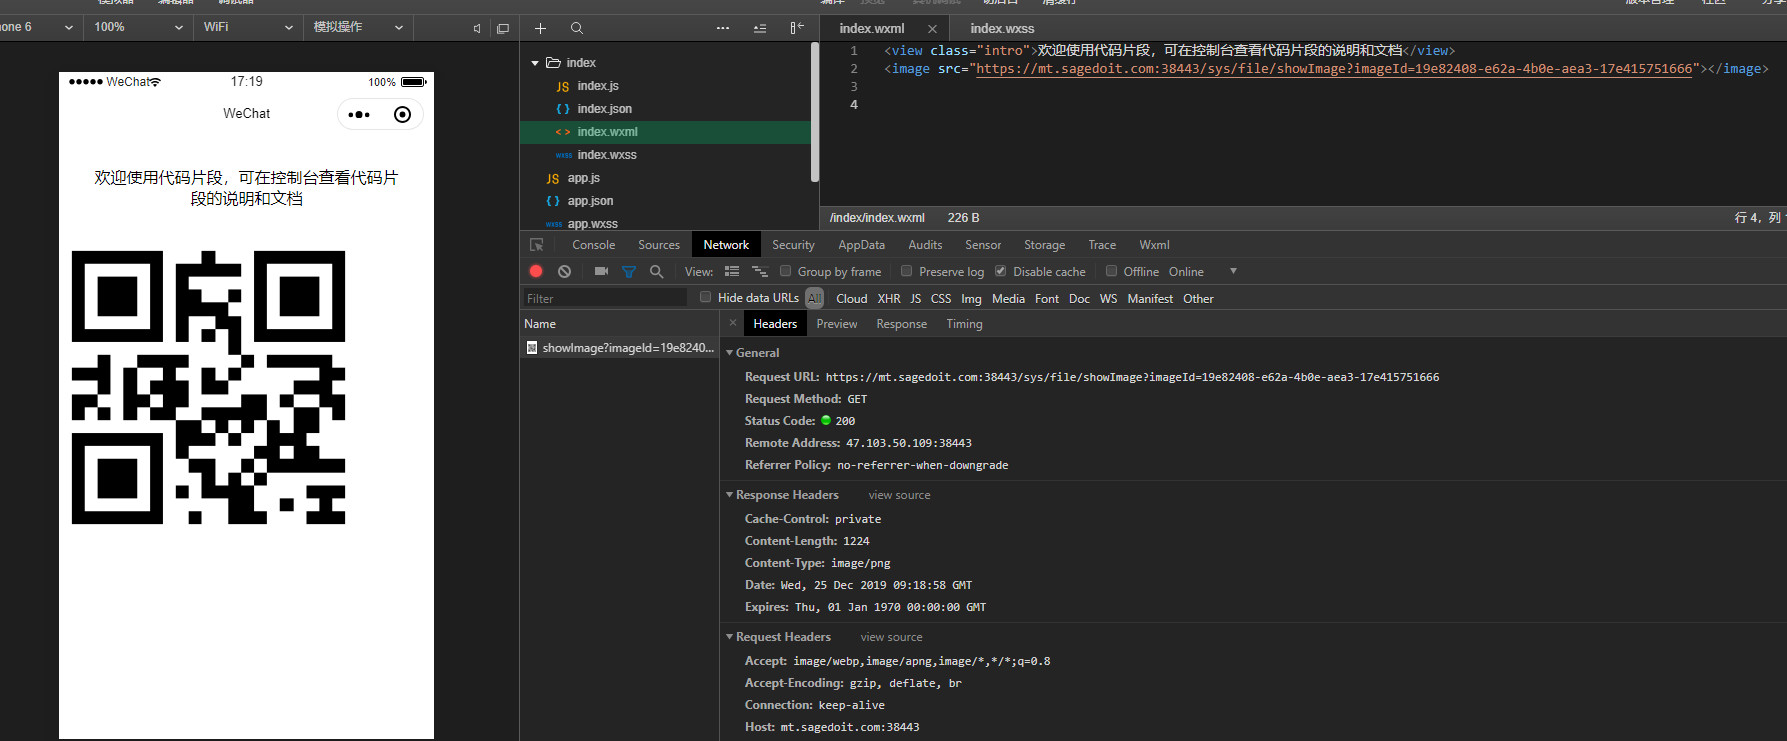Image resolution: width=1787 pixels, height=741 pixels.
Task: Open the Sources tab
Action: [x=659, y=245]
